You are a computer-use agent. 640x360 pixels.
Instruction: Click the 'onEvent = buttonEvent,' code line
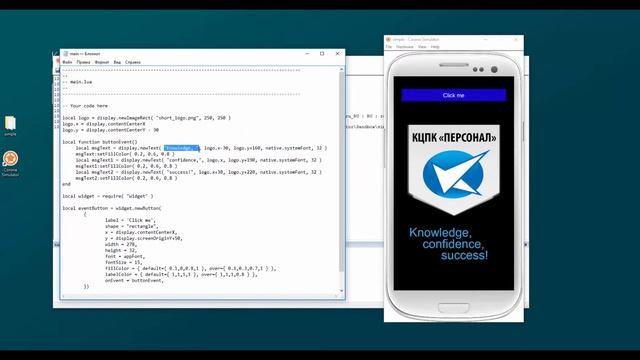pos(134,280)
